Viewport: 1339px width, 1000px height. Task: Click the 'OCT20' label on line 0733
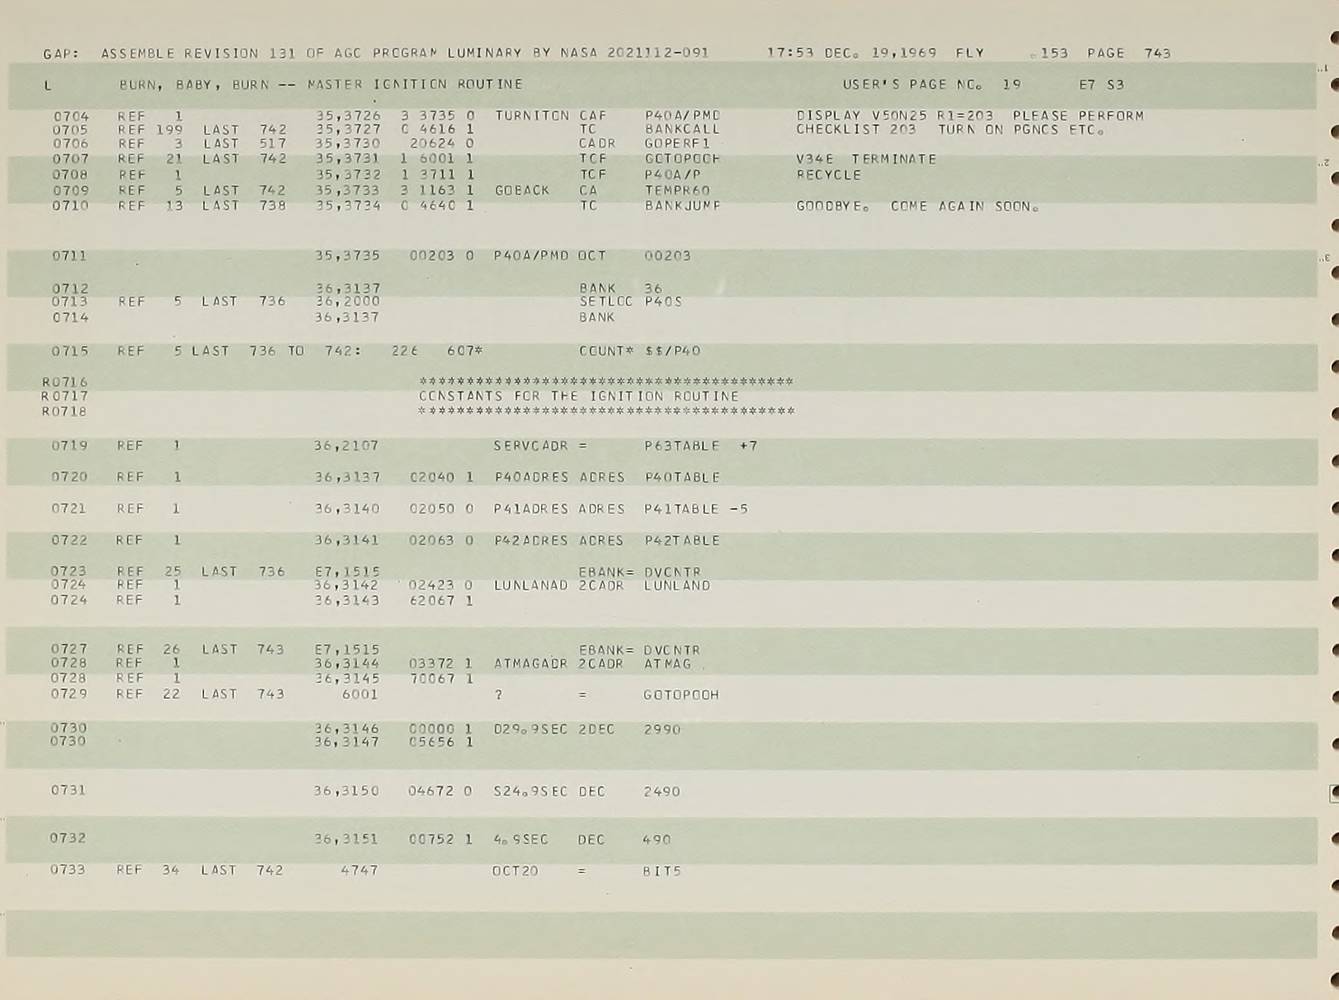tap(515, 871)
